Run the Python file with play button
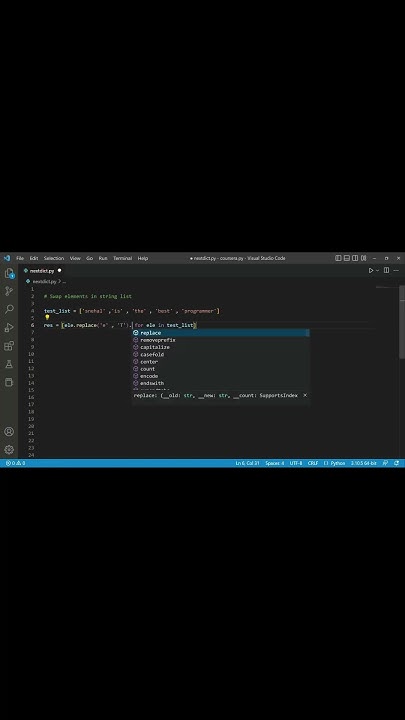This screenshot has height=720, width=405. [x=371, y=270]
